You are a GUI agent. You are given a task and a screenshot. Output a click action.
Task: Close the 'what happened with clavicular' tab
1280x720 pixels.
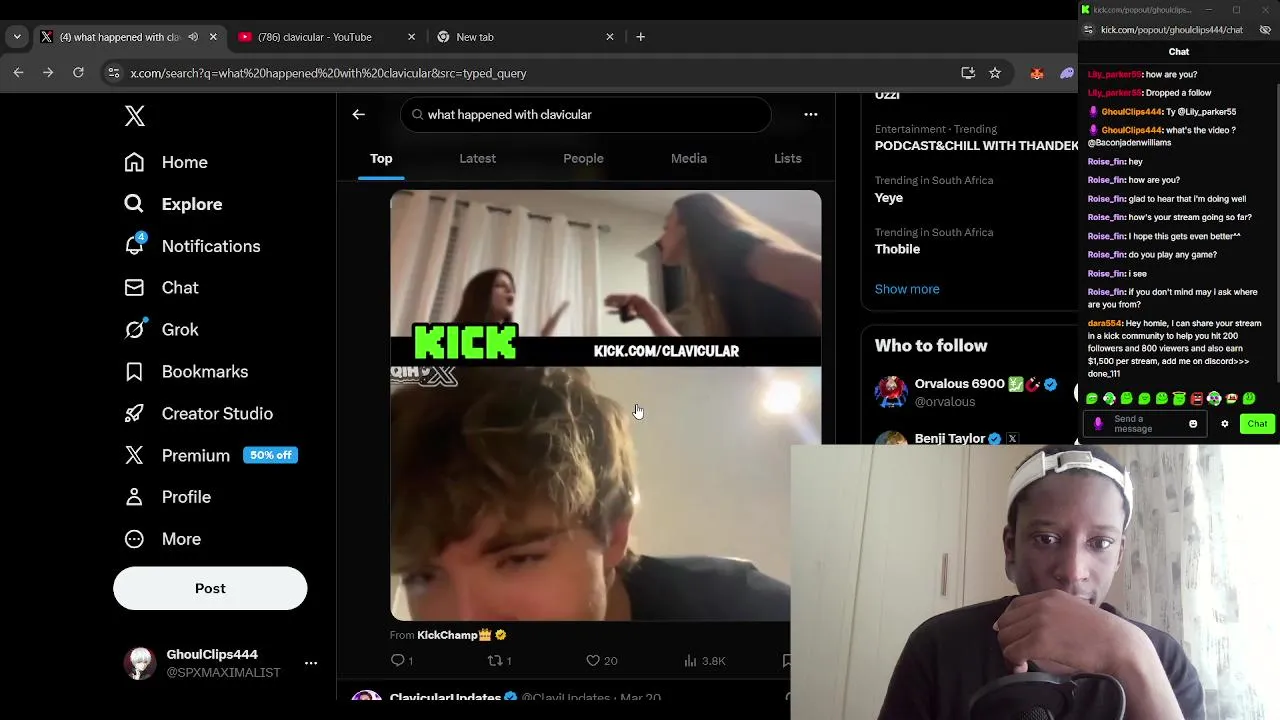(213, 37)
